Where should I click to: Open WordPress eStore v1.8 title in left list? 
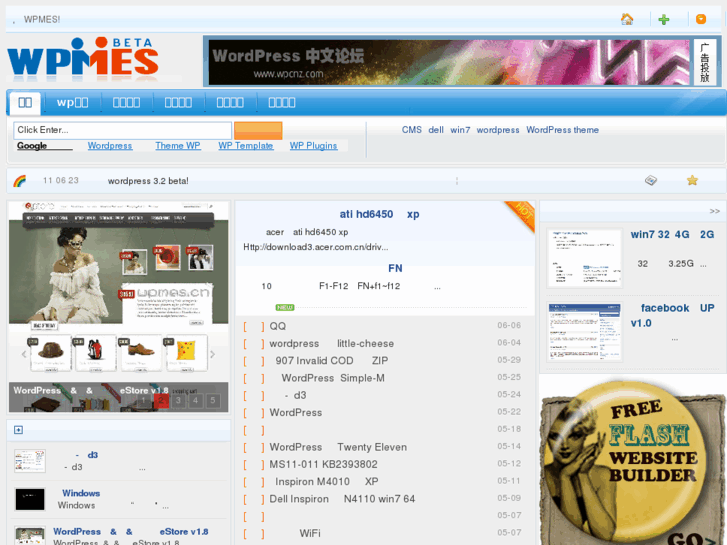pyautogui.click(x=131, y=532)
